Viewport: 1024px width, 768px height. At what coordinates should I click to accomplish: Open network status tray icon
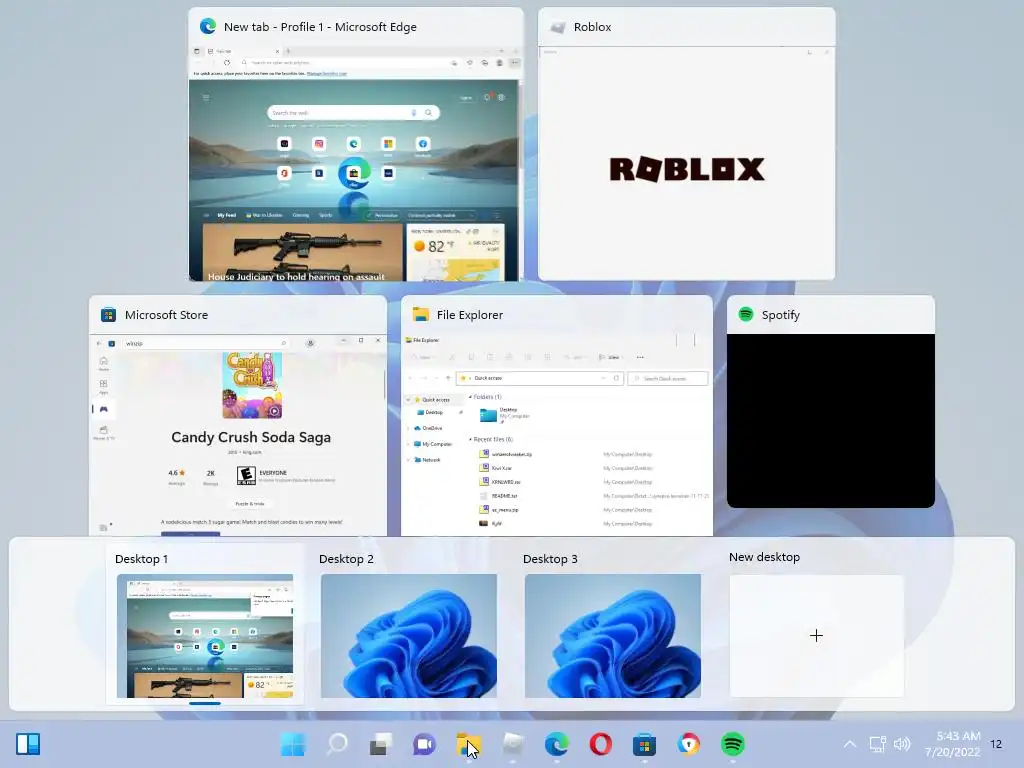tap(877, 744)
